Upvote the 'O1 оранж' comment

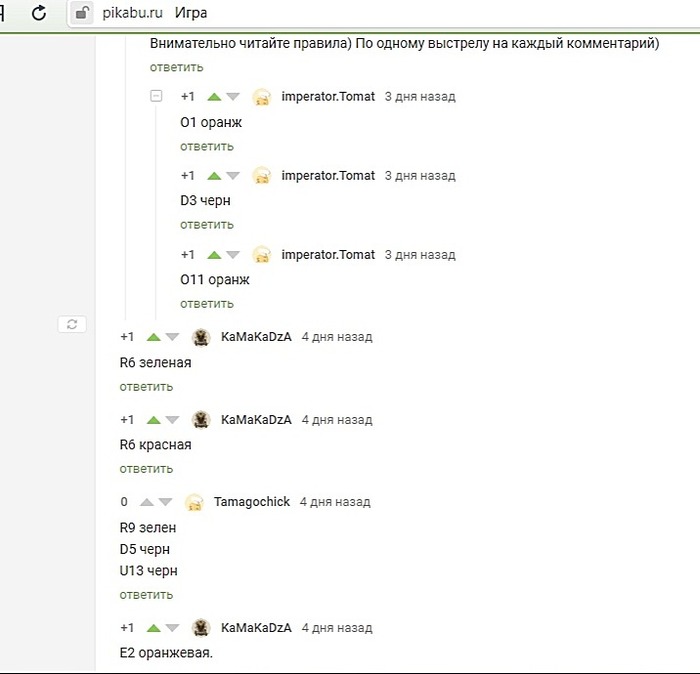click(214, 97)
